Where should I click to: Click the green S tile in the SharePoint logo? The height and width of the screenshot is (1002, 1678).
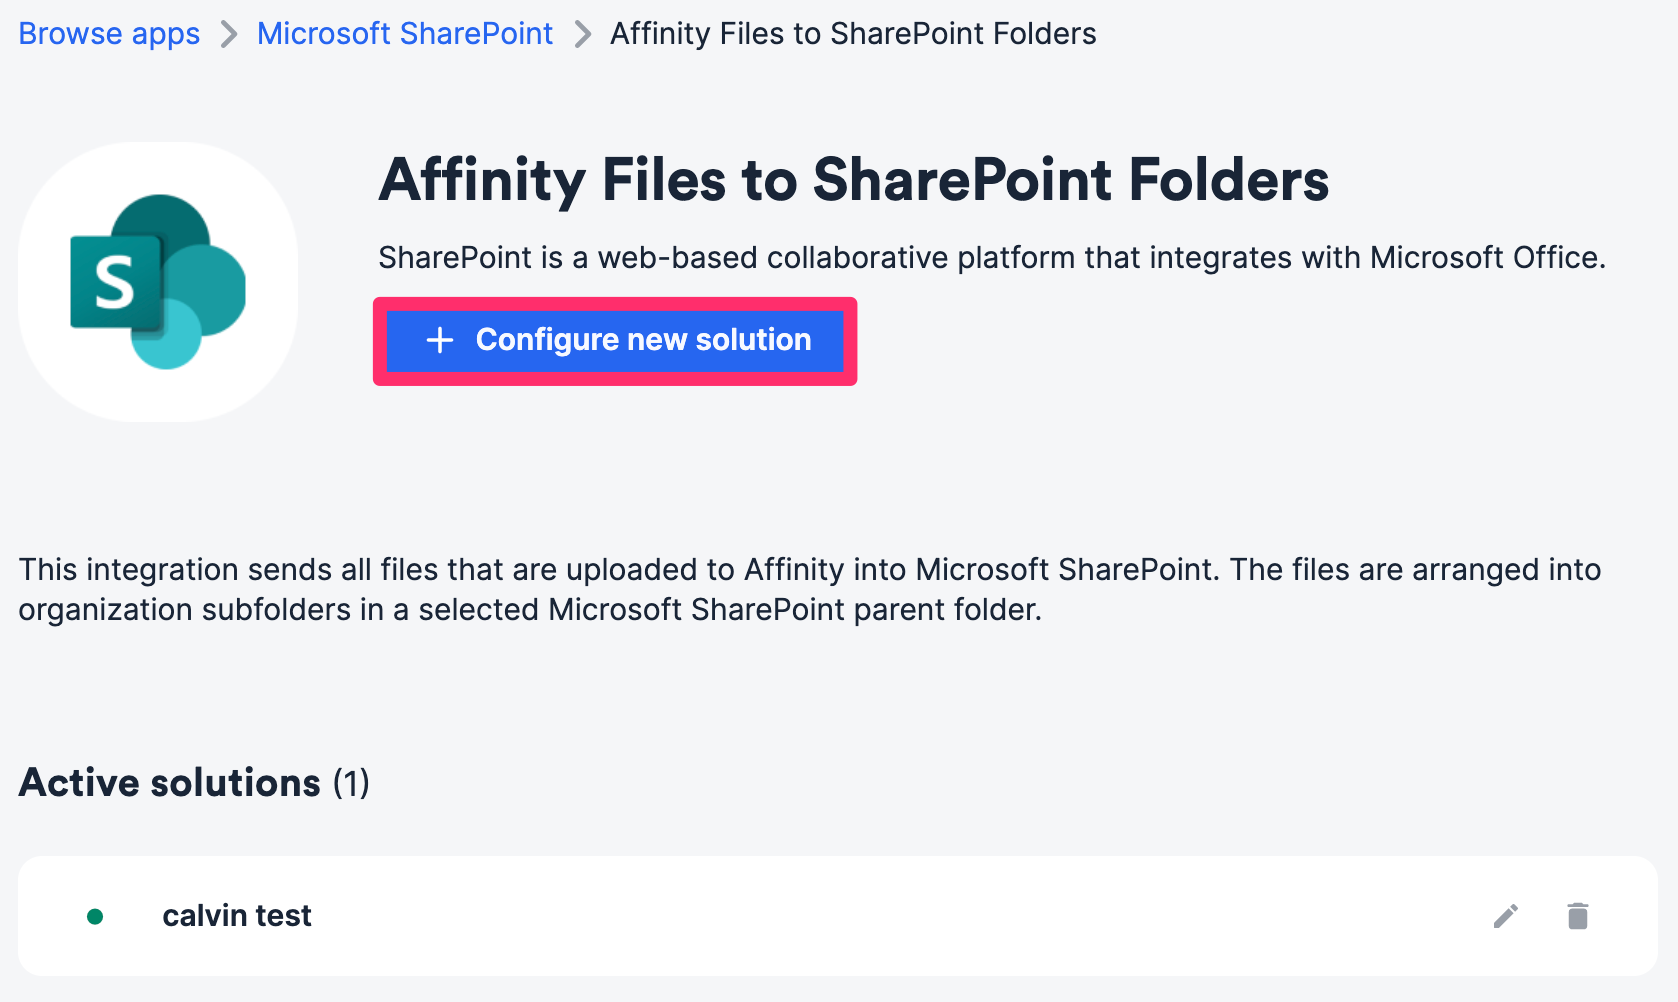point(113,285)
